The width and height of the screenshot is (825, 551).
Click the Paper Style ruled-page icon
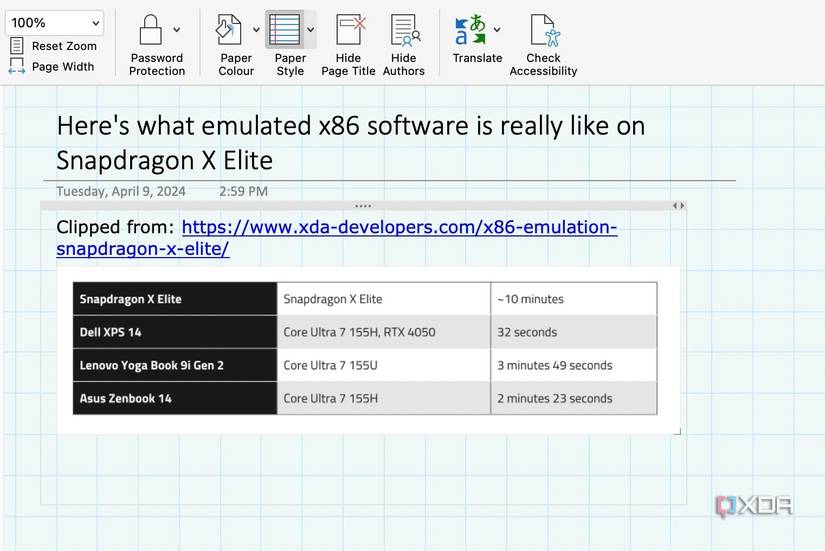click(284, 29)
